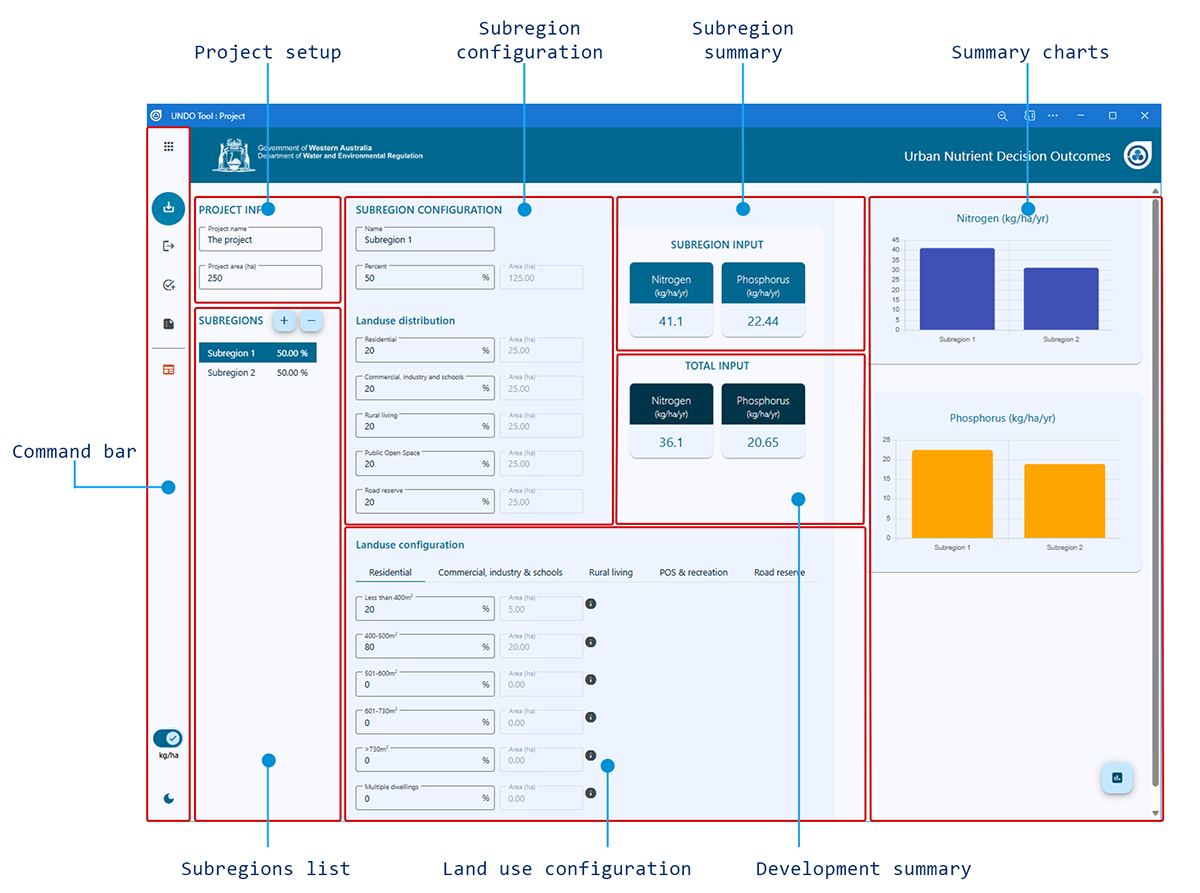Viewport: 1200px width, 893px height.
Task: Toggle the kg/ha units switch
Action: tap(168, 738)
